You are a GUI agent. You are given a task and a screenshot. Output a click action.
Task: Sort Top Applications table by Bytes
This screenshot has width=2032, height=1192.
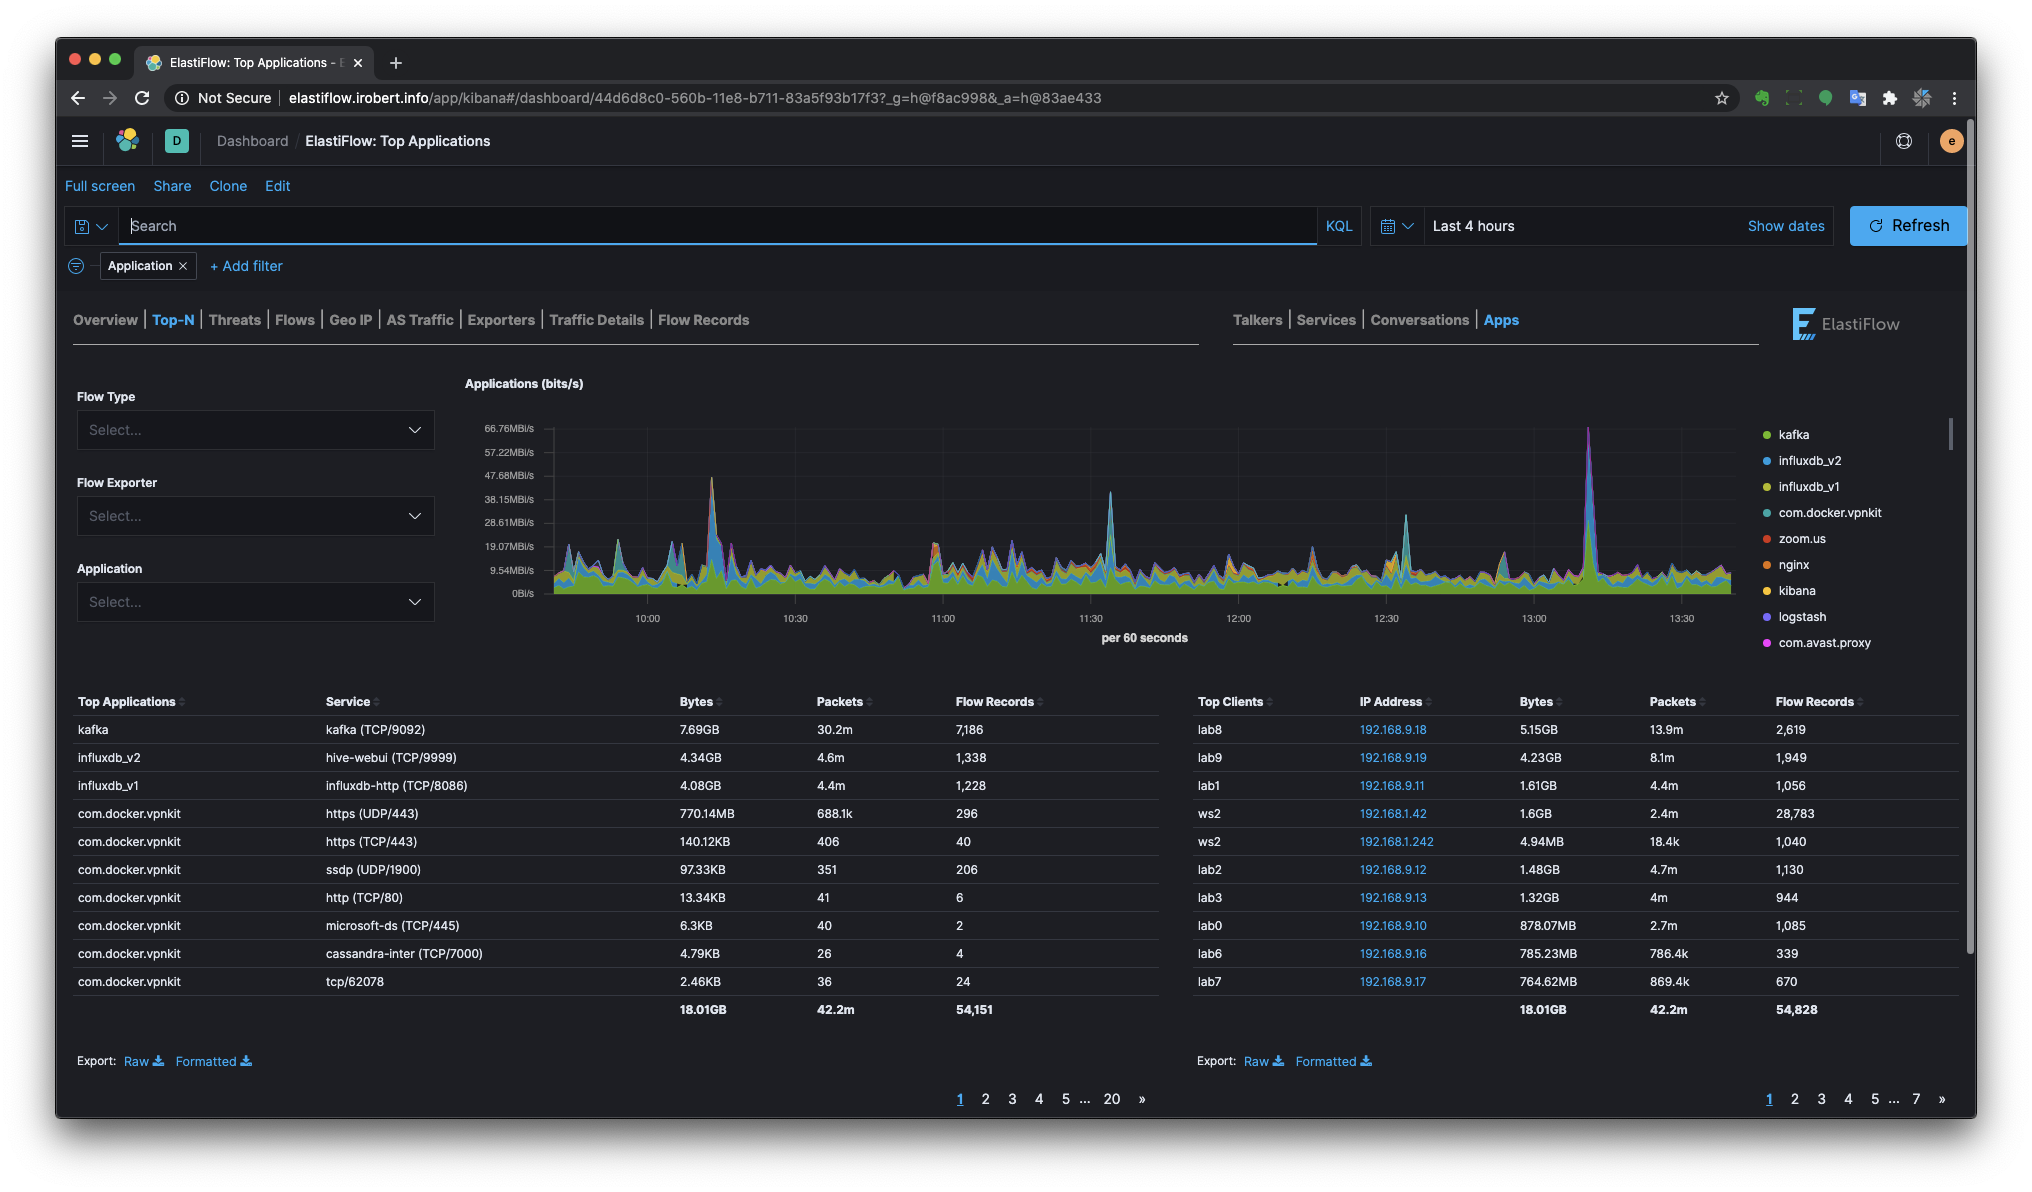pos(700,702)
